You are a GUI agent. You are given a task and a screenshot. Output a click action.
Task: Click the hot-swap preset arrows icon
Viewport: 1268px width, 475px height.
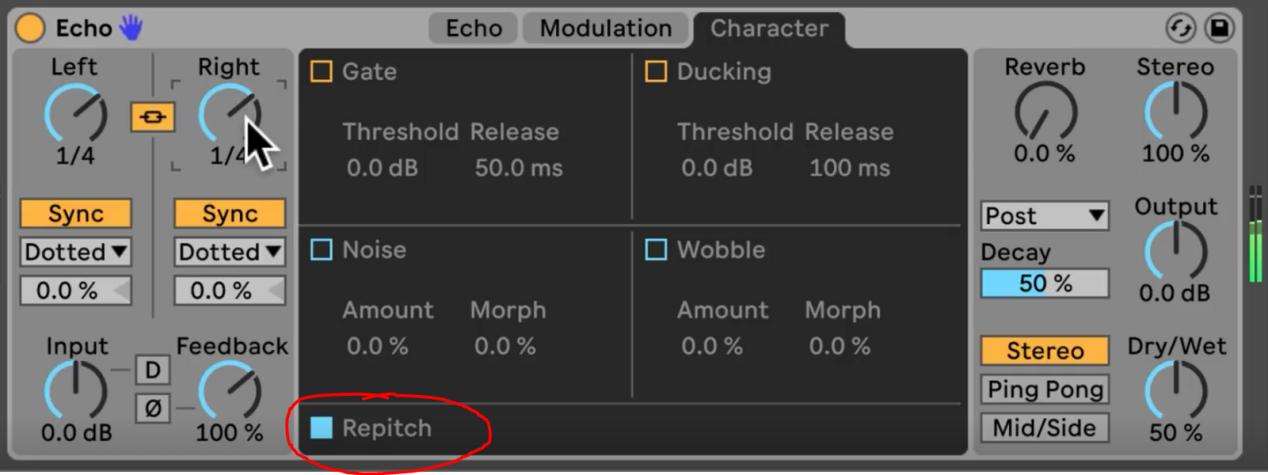[x=1181, y=29]
